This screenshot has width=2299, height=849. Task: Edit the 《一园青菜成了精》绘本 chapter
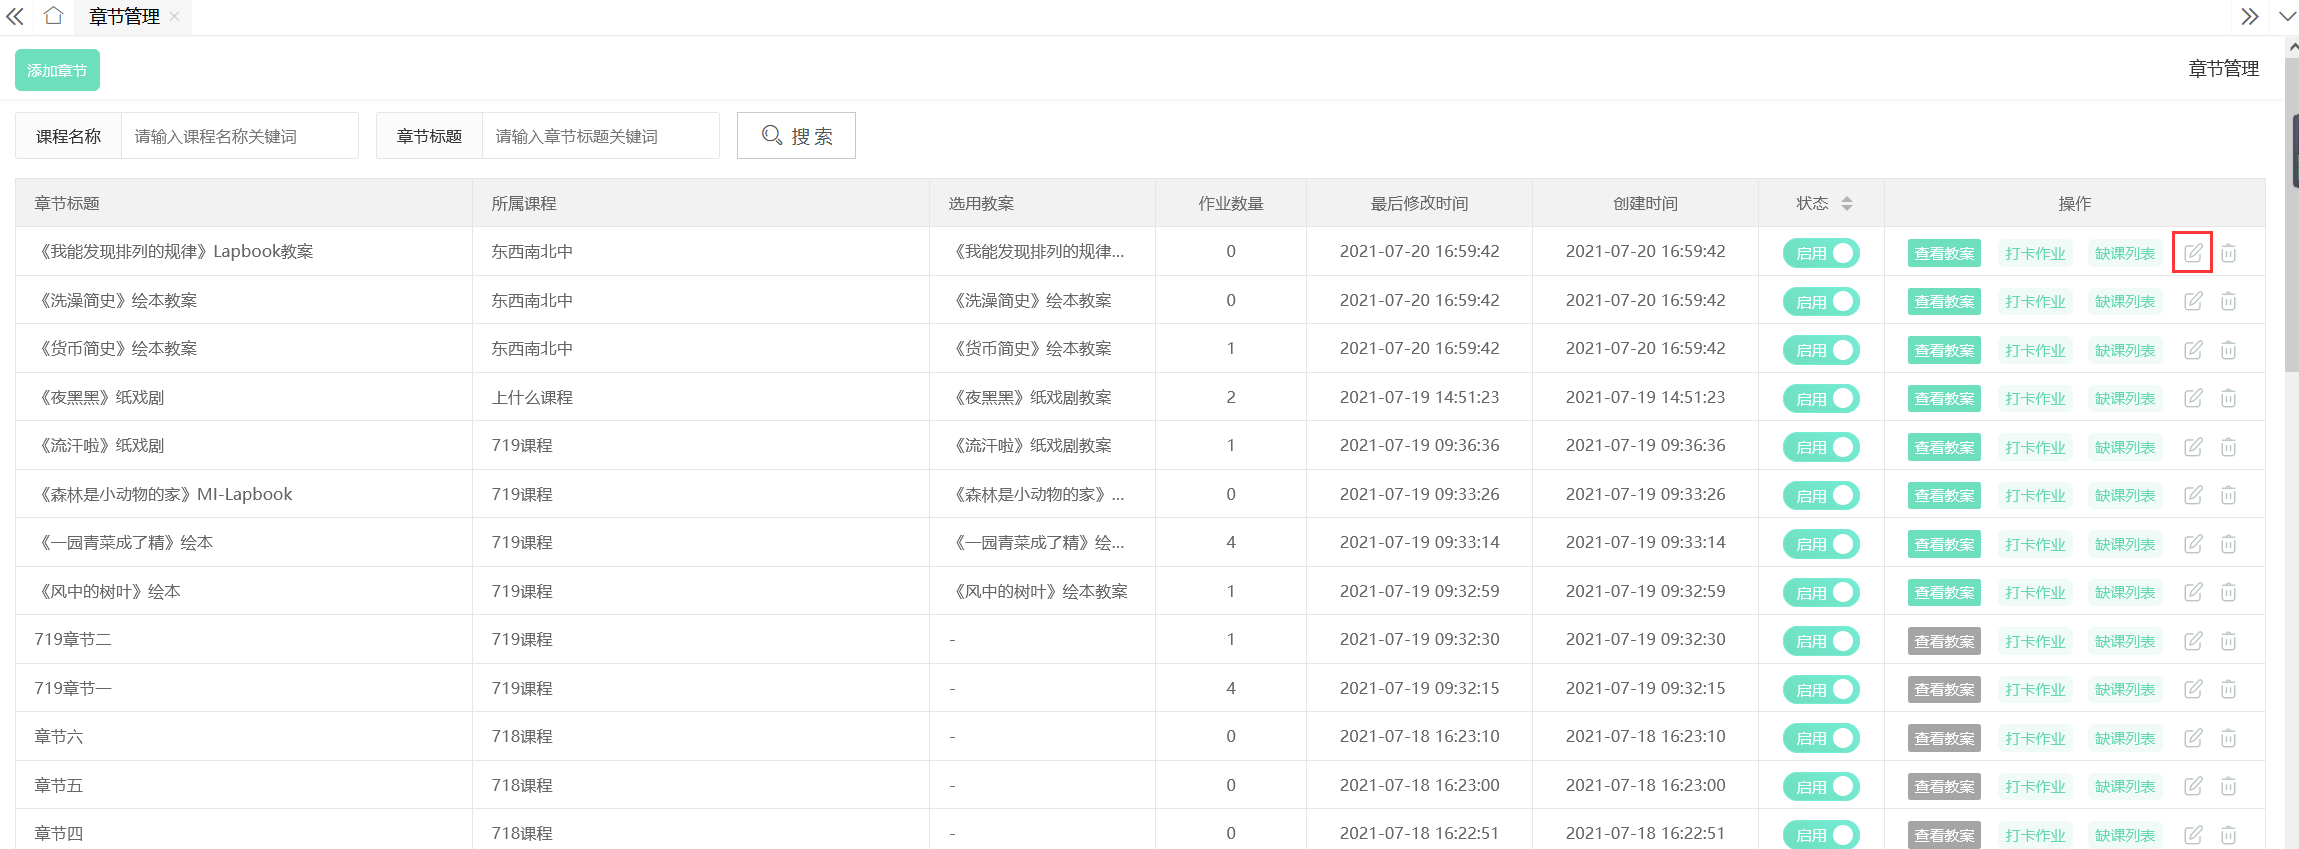2193,544
